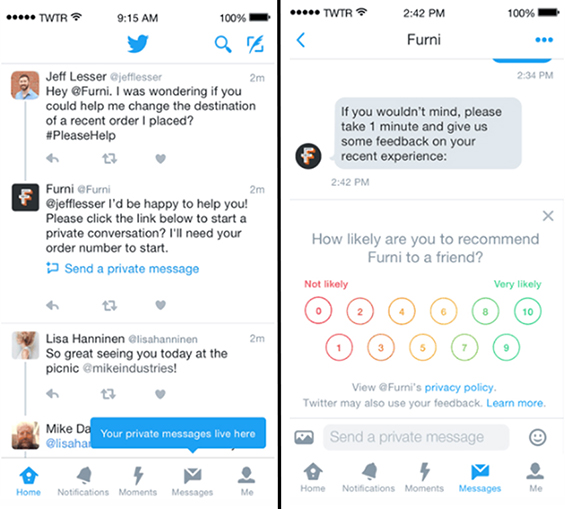The image size is (565, 509).
Task: Tap the compose tweet quill icon
Action: point(255,44)
